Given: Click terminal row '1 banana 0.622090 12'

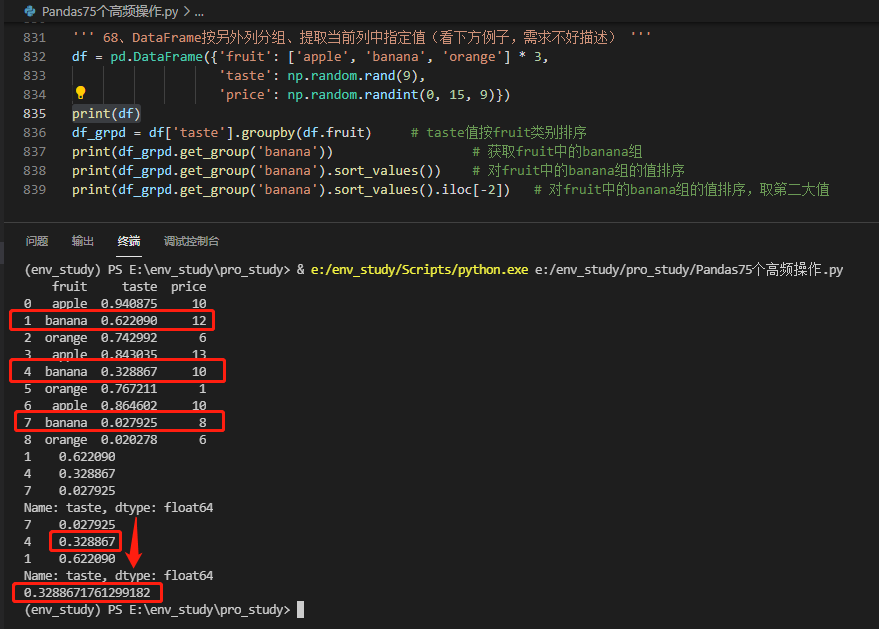Looking at the screenshot, I should click(x=115, y=321).
